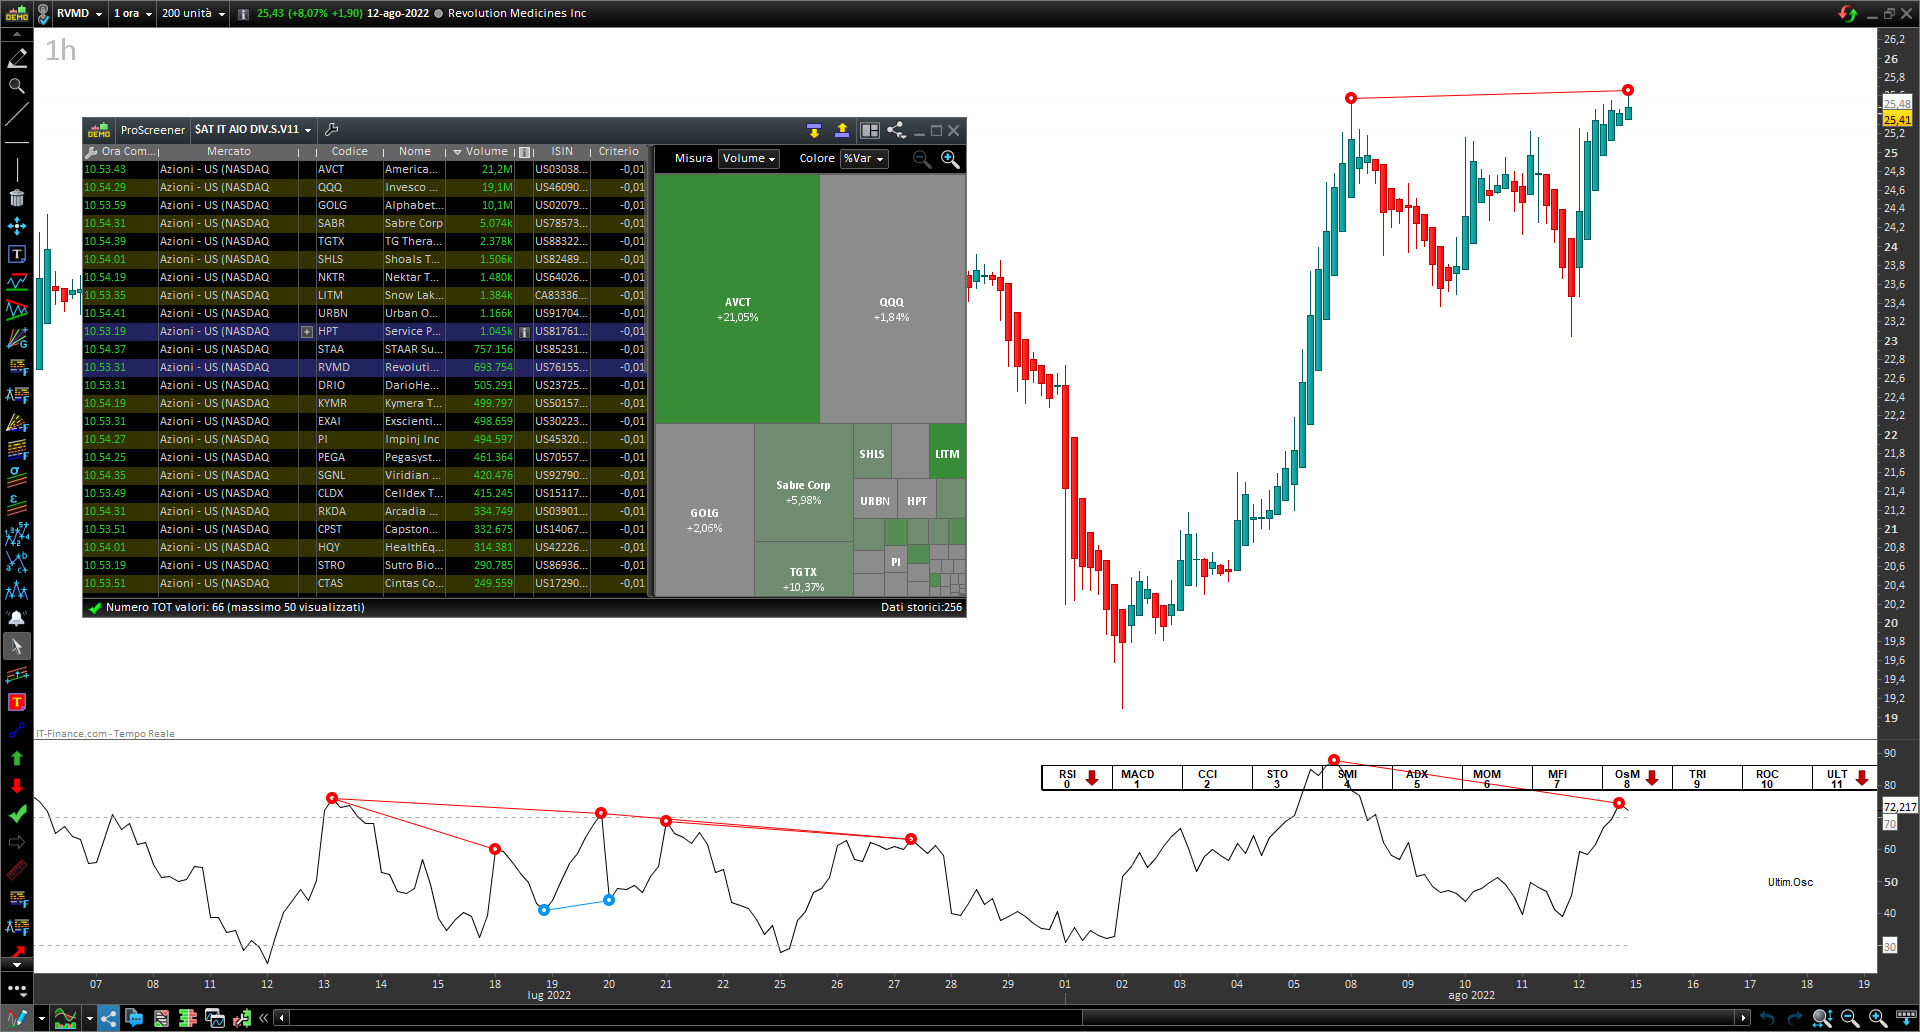Open ProScreener wrench settings icon
Image resolution: width=1920 pixels, height=1032 pixels.
(x=331, y=130)
